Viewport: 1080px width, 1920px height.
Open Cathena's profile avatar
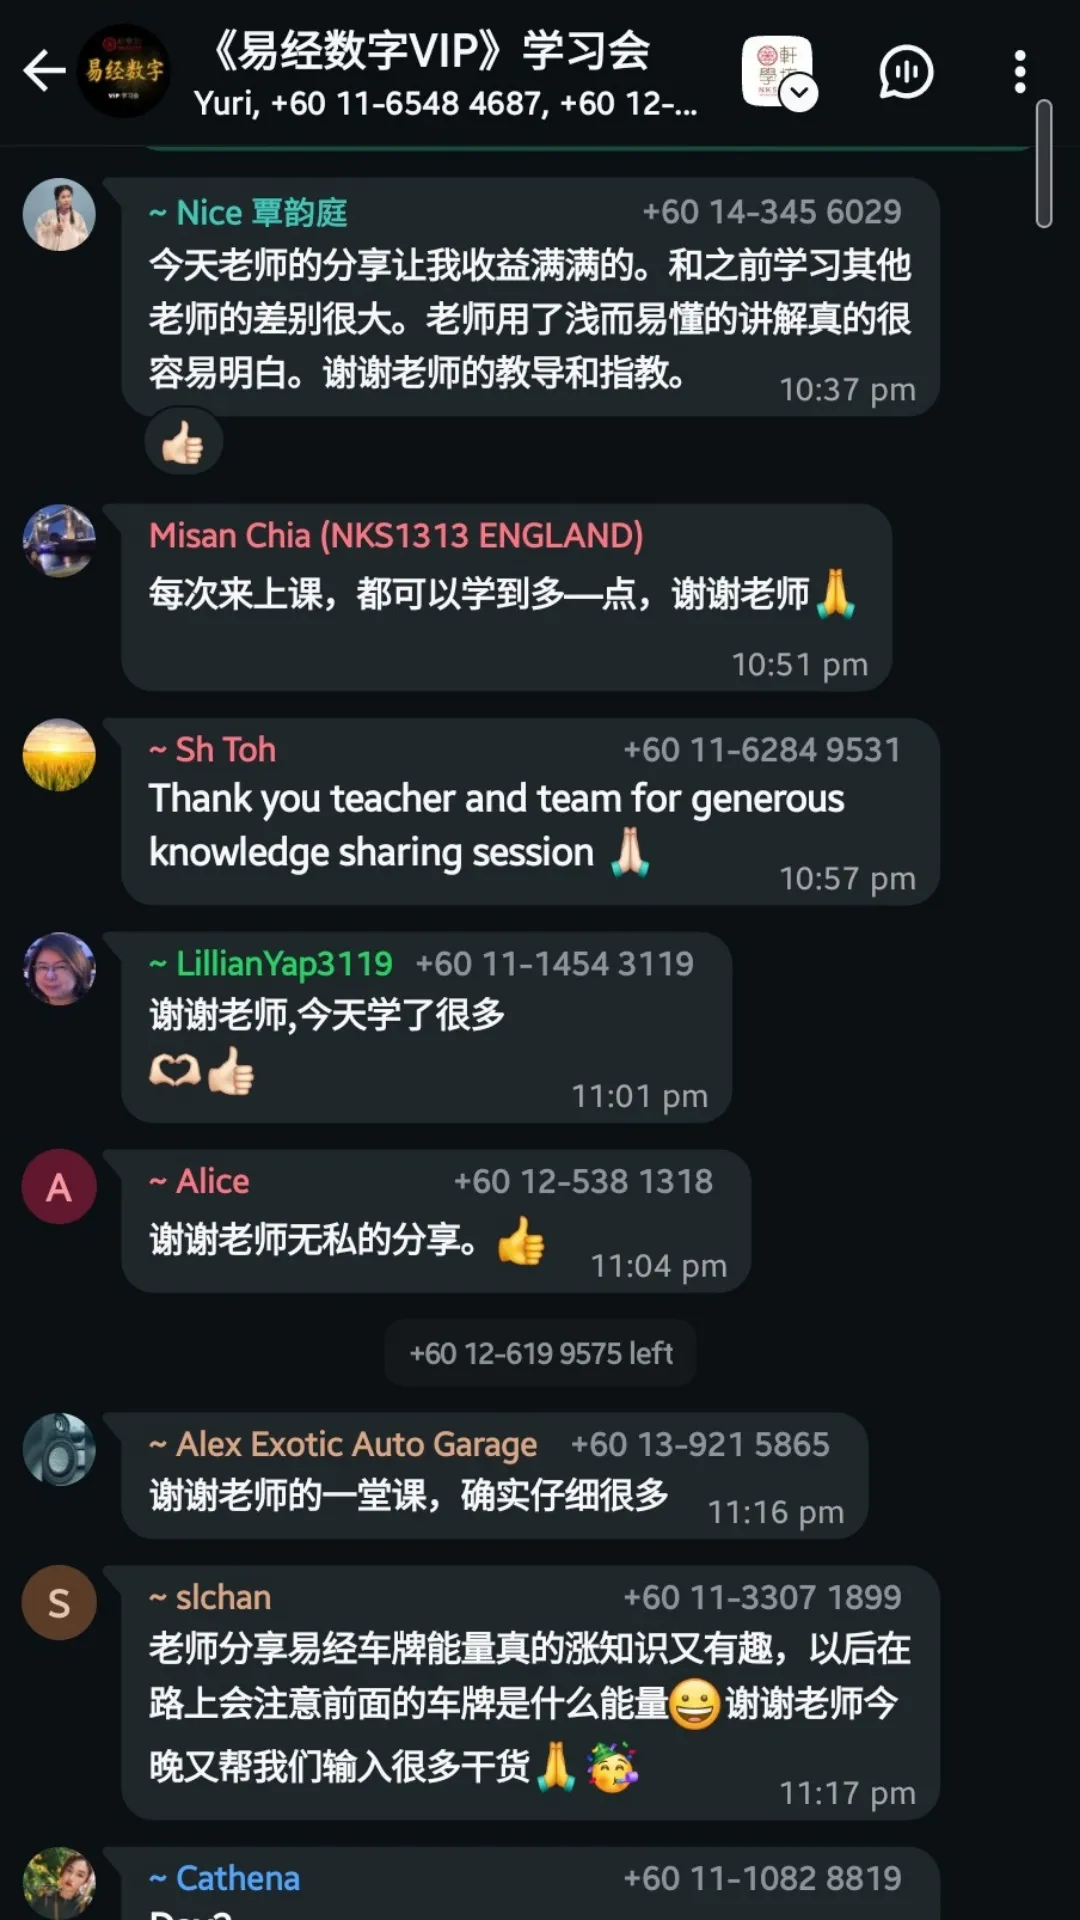(x=59, y=1883)
